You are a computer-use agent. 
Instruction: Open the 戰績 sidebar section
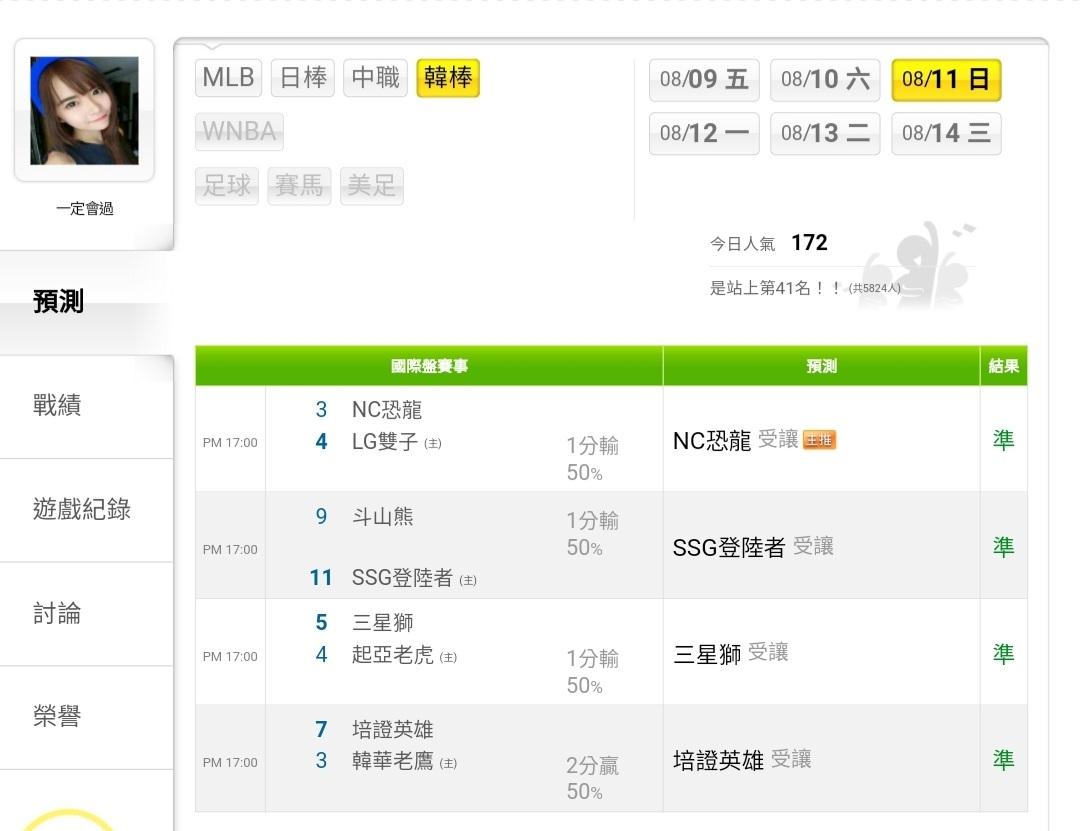click(x=86, y=406)
